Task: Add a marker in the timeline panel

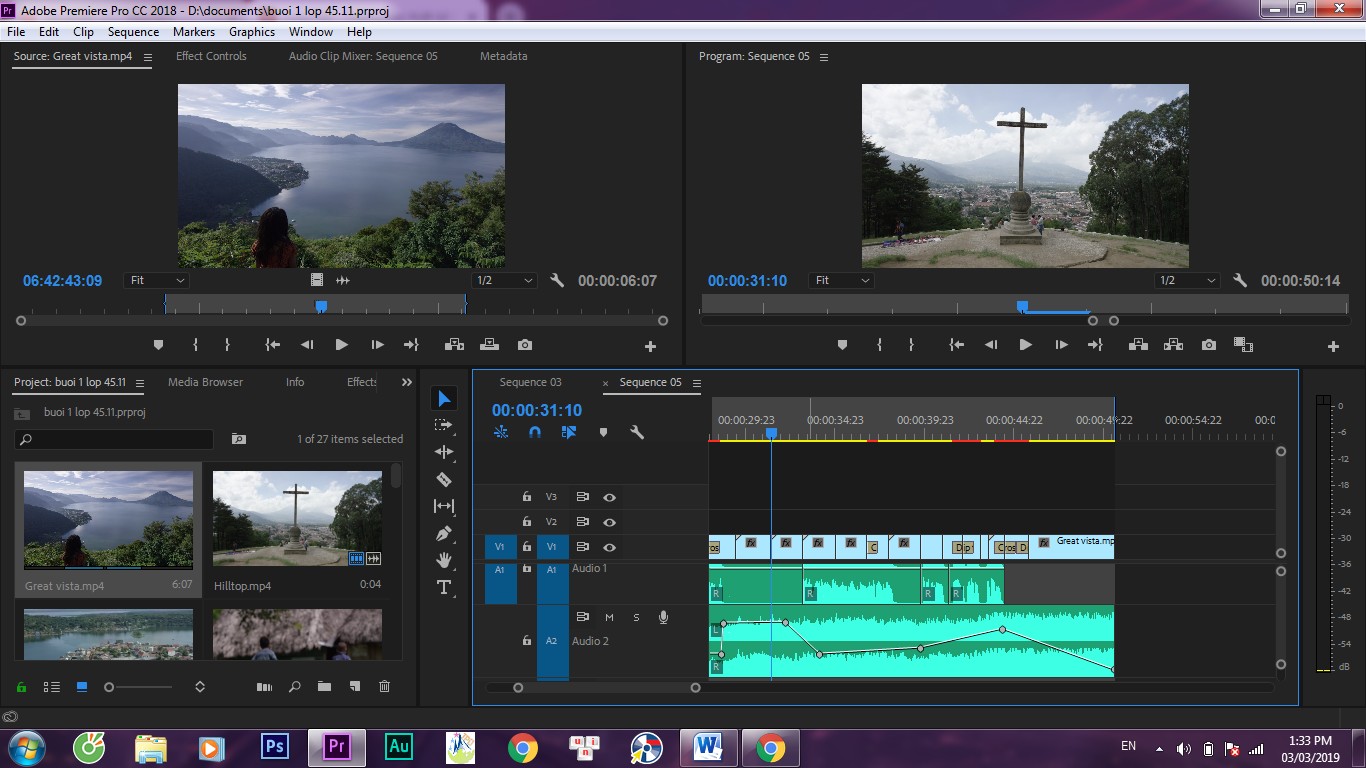Action: [603, 432]
